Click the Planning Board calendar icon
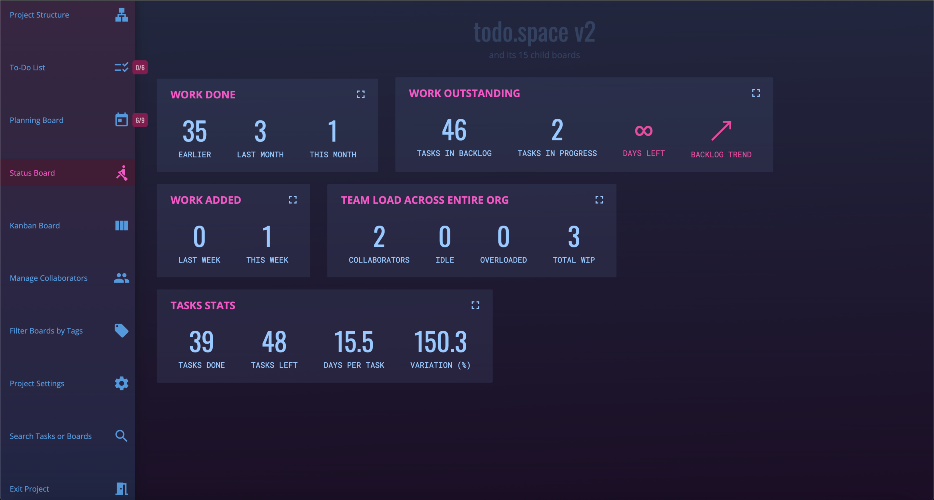934x500 pixels. [122, 120]
